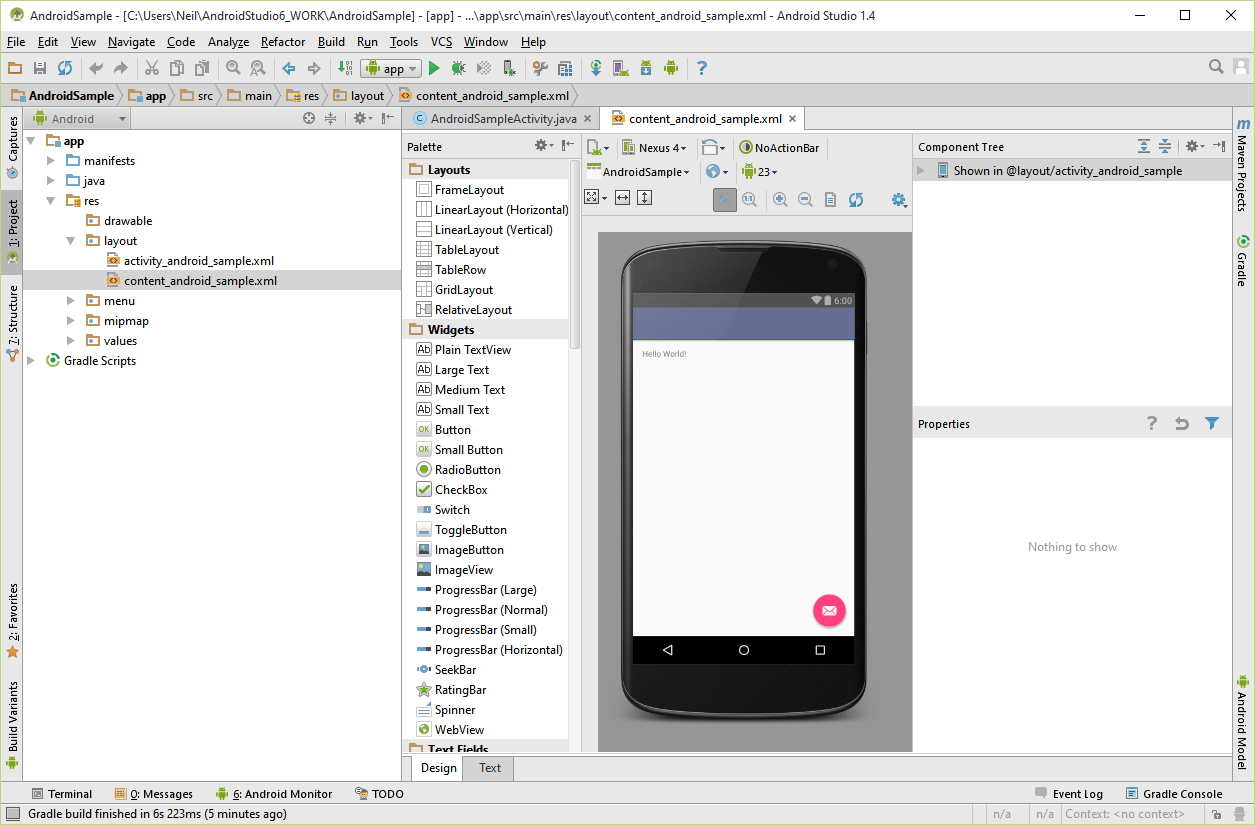Click the Properties filter funnel icon

1212,424
